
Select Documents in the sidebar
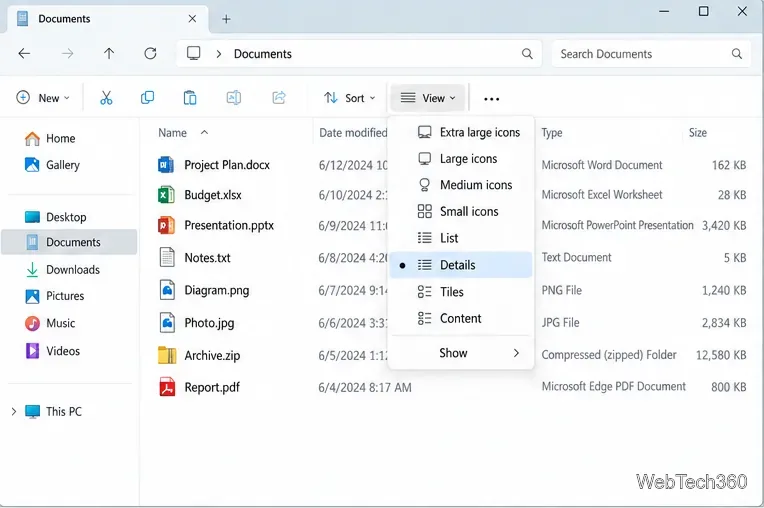pyautogui.click(x=69, y=242)
